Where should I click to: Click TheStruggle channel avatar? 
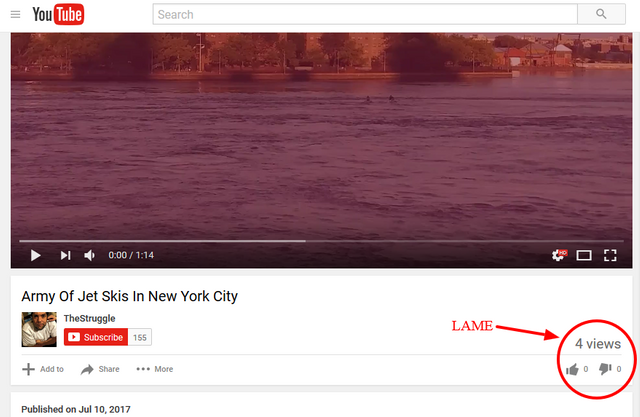39,329
